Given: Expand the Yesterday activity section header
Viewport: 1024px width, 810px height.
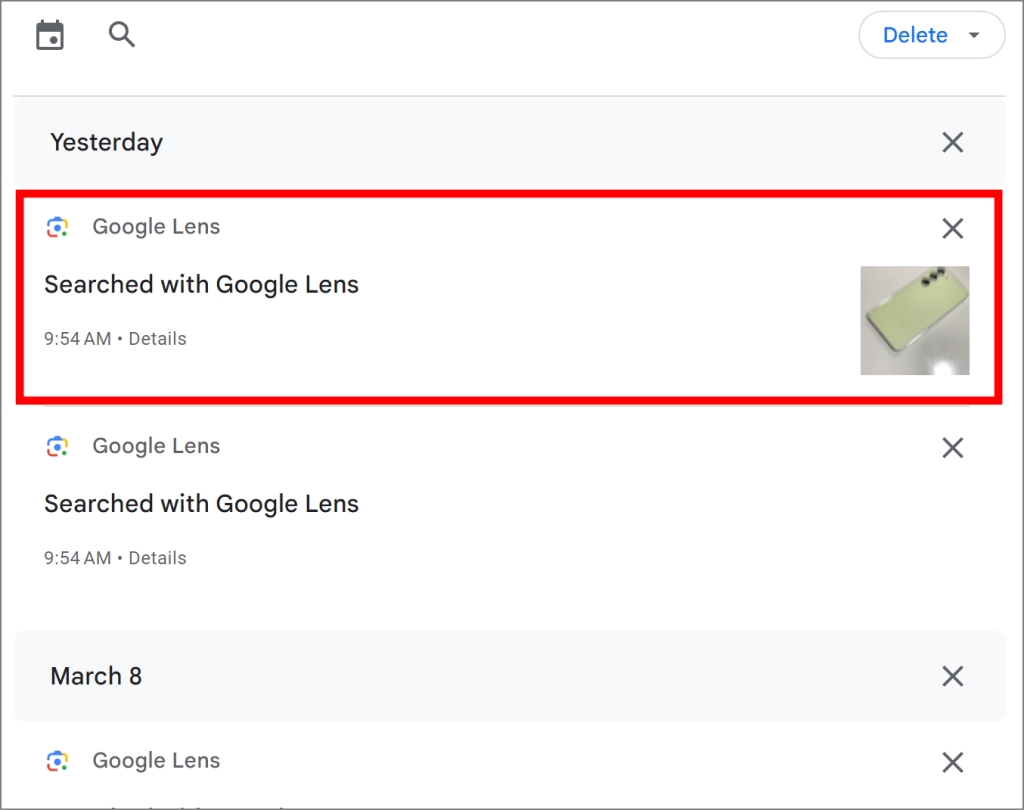Looking at the screenshot, I should pyautogui.click(x=106, y=142).
